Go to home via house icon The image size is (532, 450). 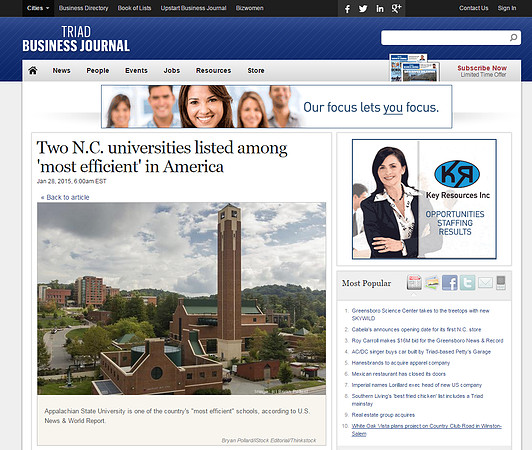[x=33, y=71]
